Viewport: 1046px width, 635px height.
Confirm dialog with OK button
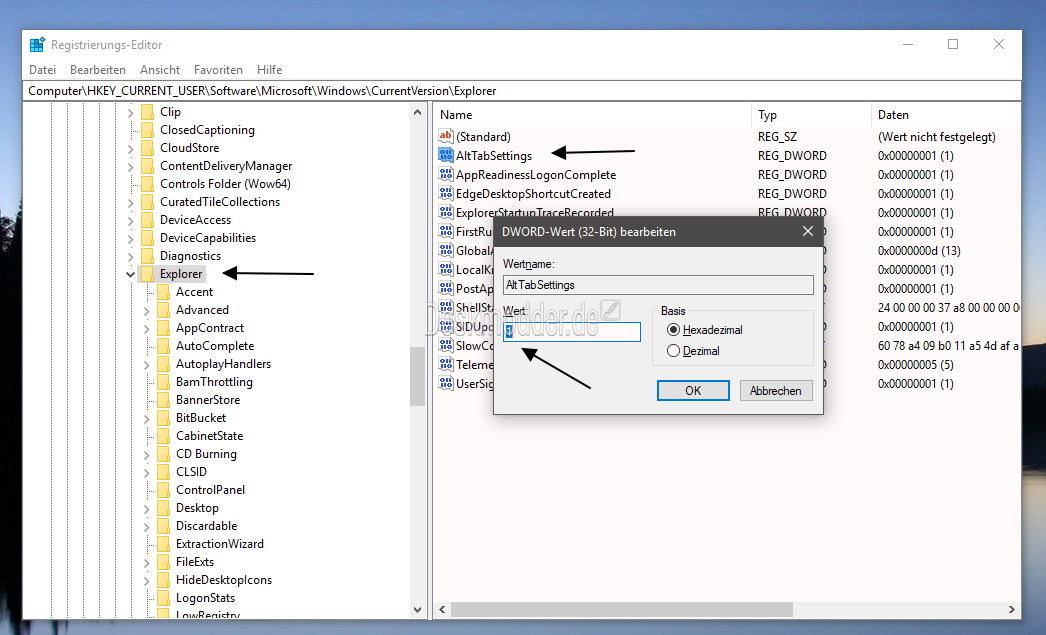tap(693, 390)
